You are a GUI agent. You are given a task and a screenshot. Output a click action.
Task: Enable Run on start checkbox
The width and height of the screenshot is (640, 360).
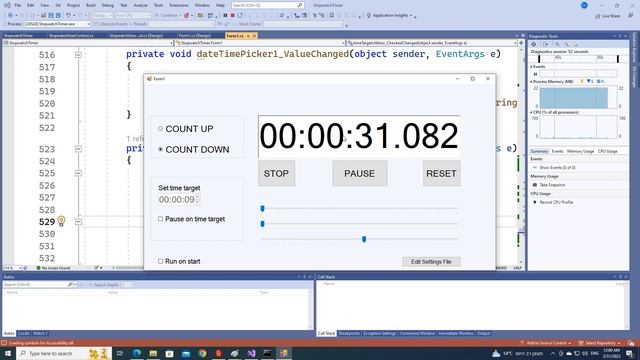pos(160,261)
